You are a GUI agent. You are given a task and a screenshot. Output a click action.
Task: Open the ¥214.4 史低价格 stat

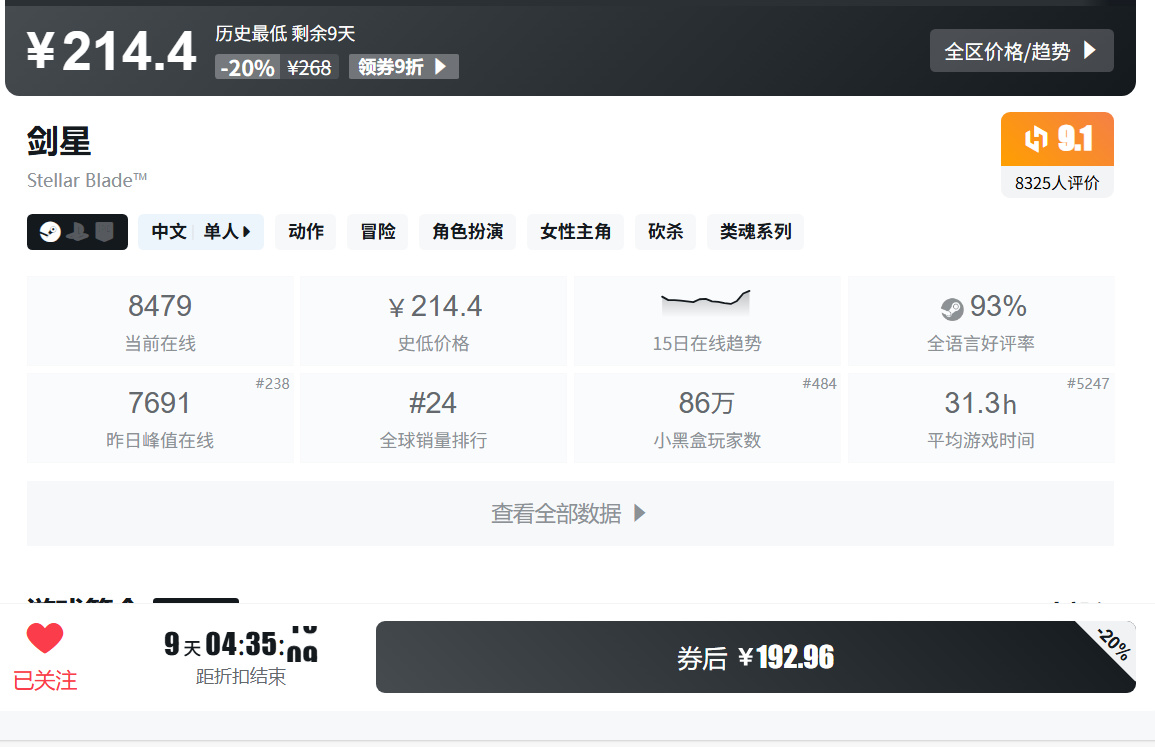(x=434, y=321)
